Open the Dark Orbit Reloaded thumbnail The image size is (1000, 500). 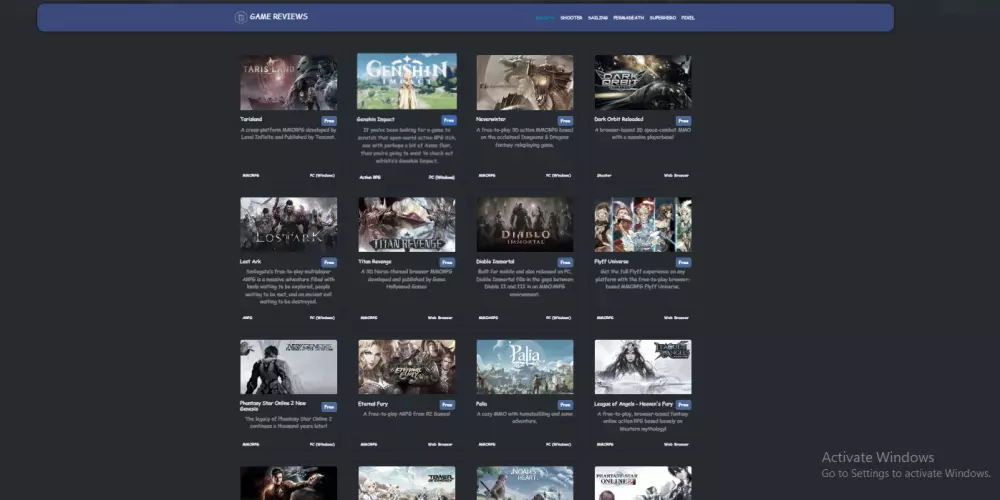643,82
